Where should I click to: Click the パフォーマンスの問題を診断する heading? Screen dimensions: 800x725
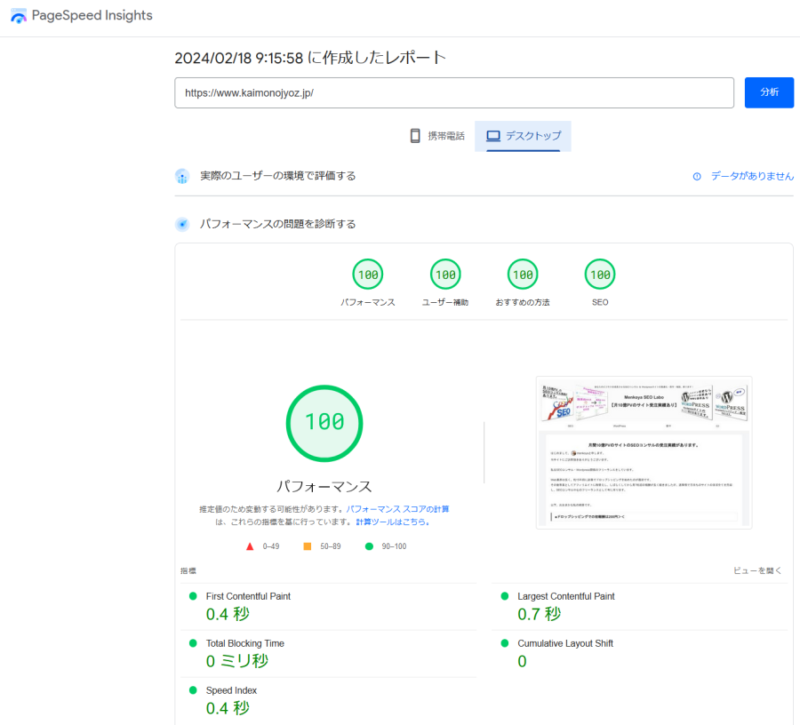pyautogui.click(x=278, y=224)
